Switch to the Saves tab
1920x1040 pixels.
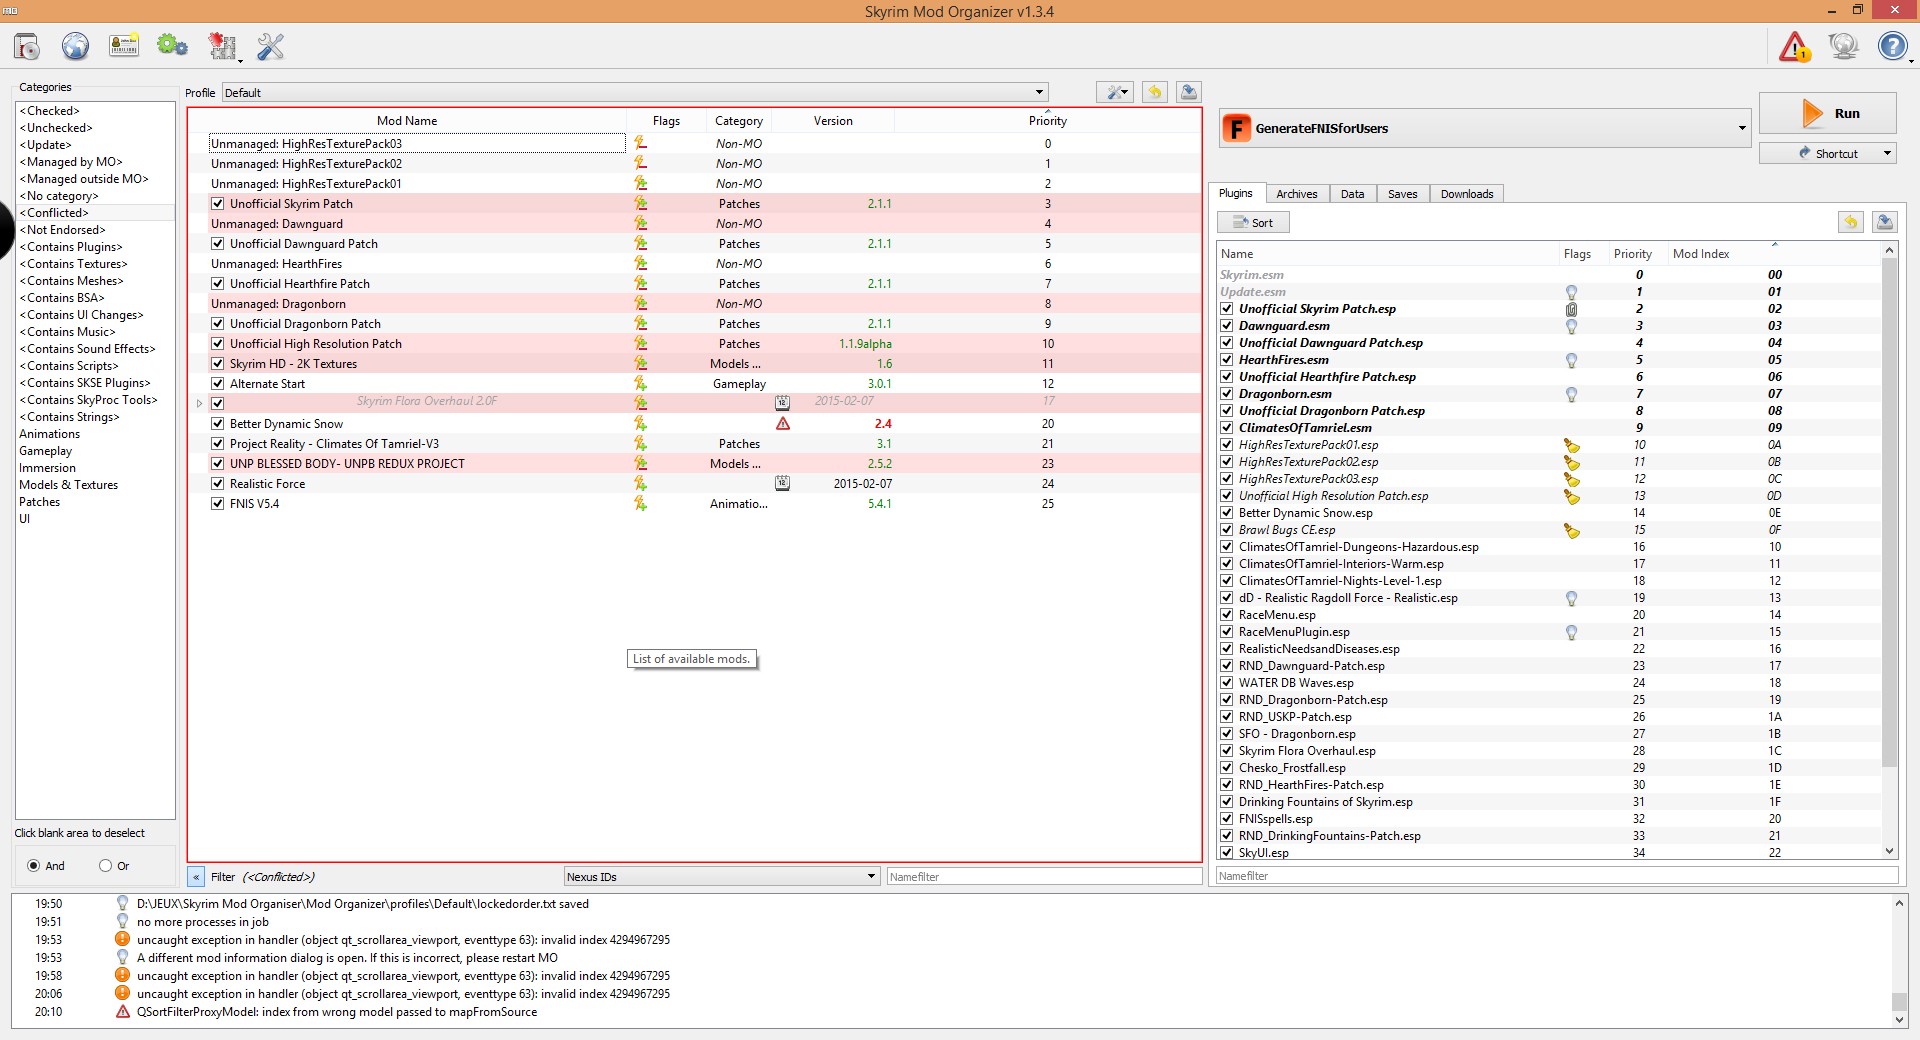pyautogui.click(x=1402, y=194)
